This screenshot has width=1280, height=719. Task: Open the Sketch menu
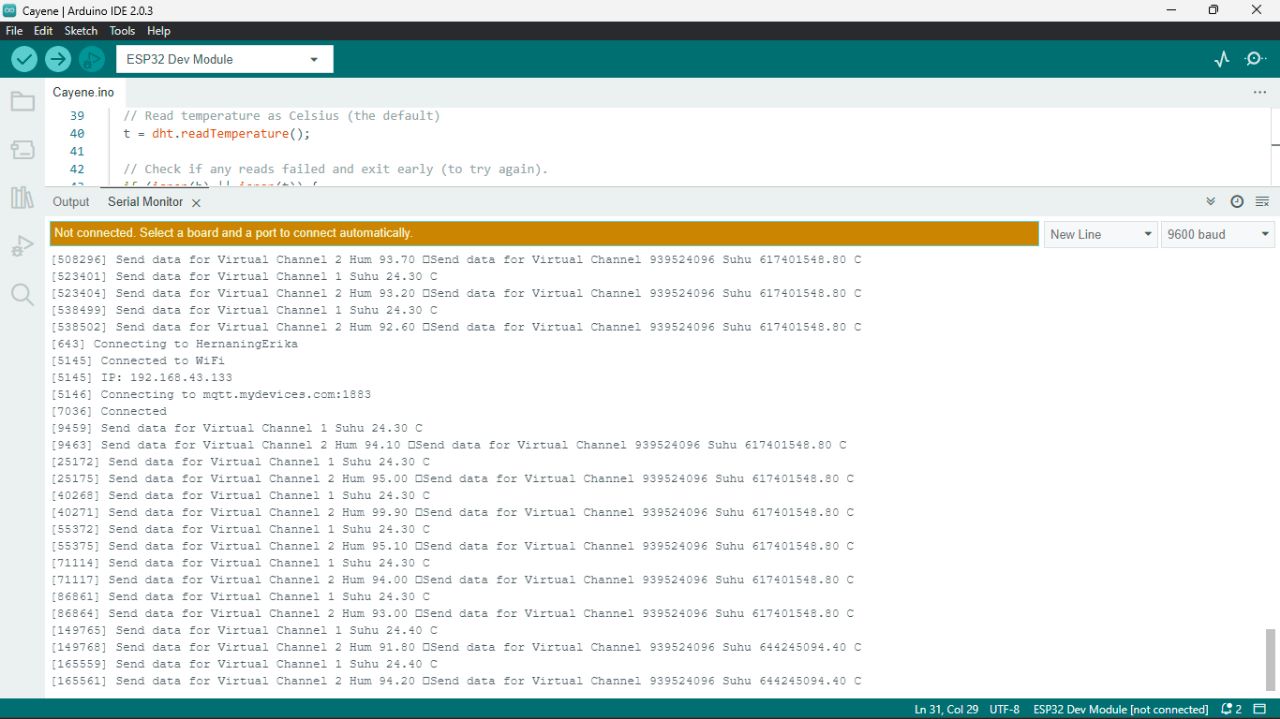tap(81, 31)
